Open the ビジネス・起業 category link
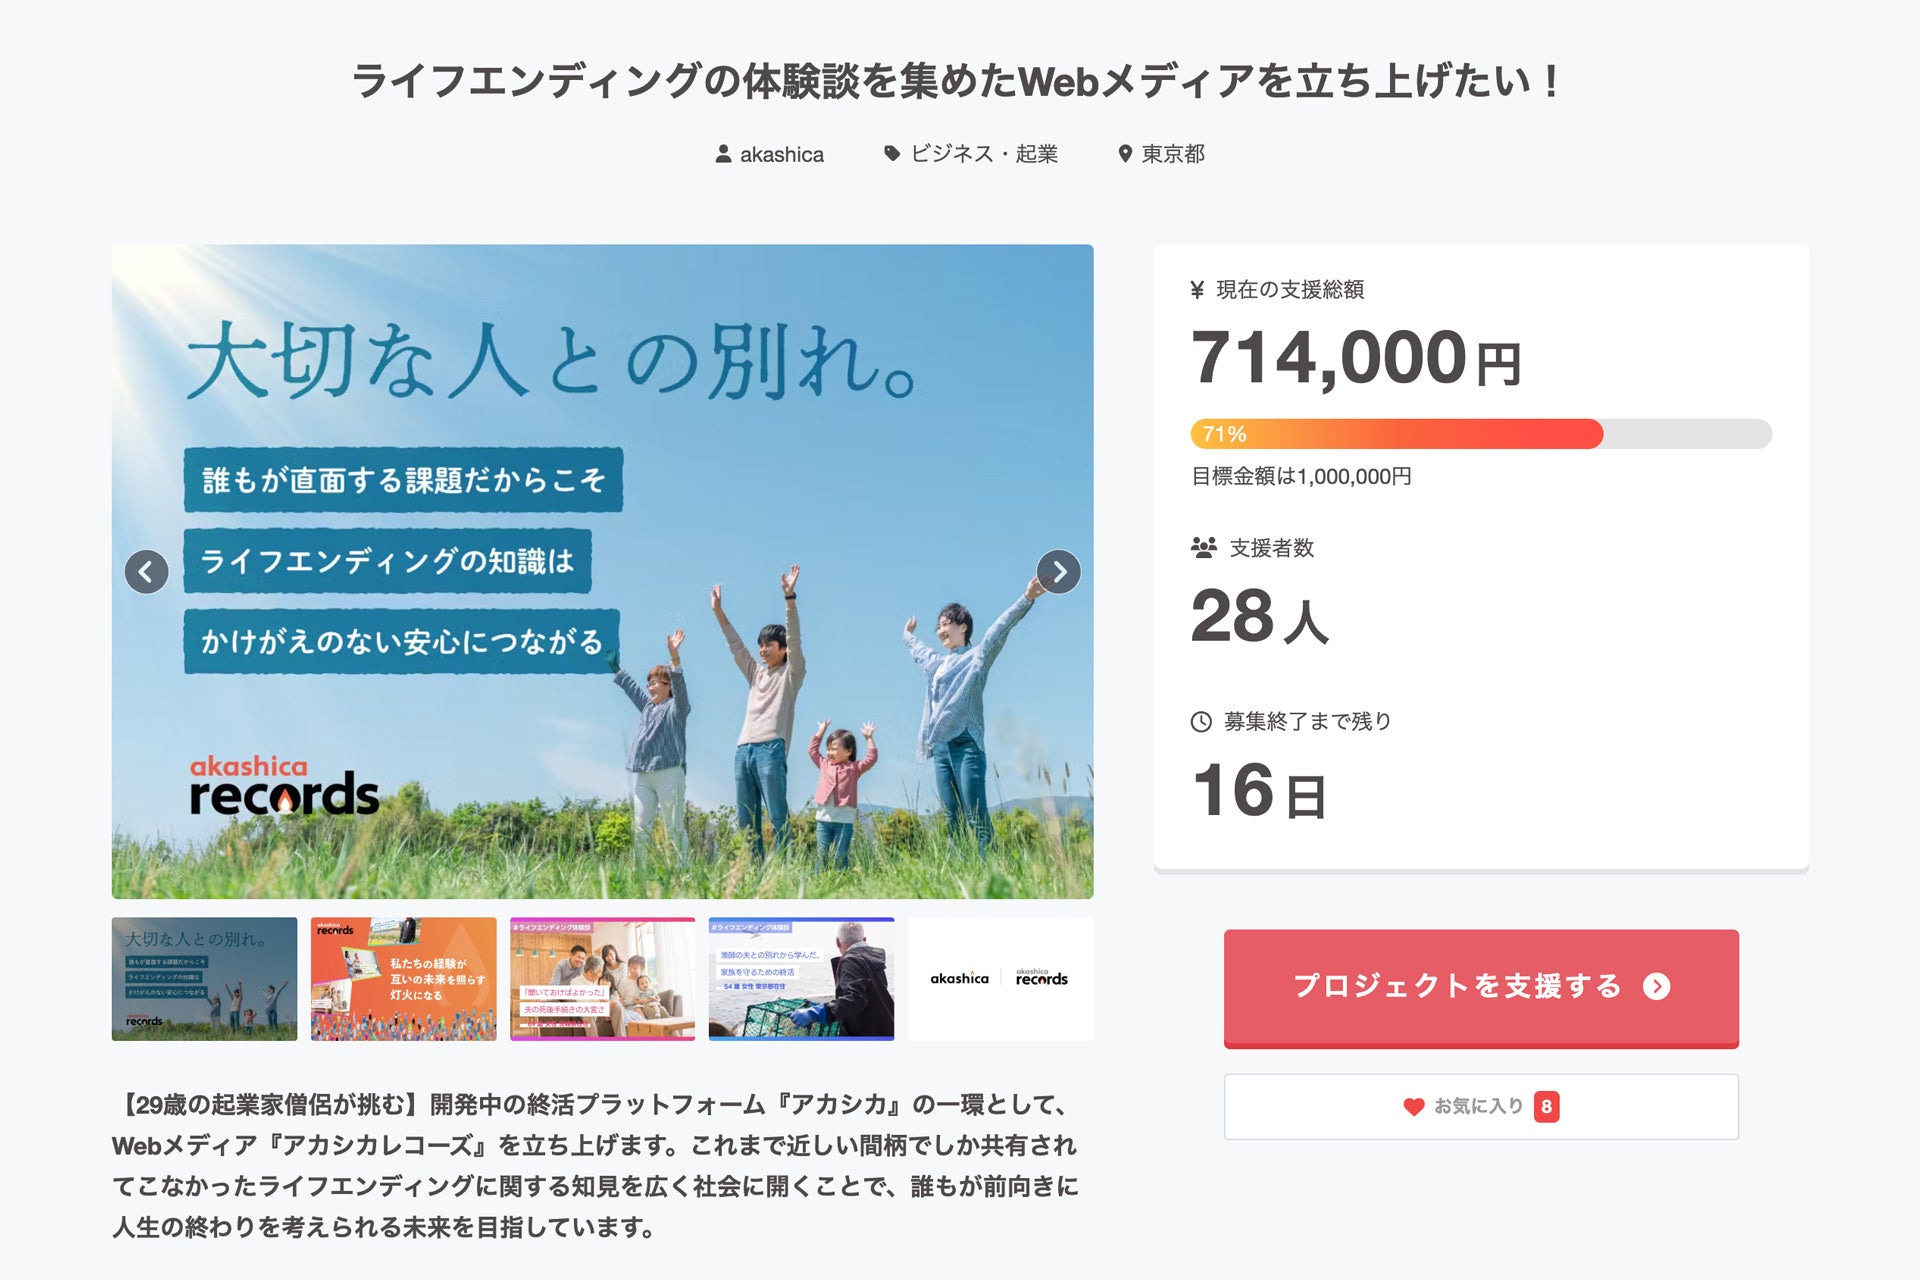The height and width of the screenshot is (1280, 1920). point(984,154)
